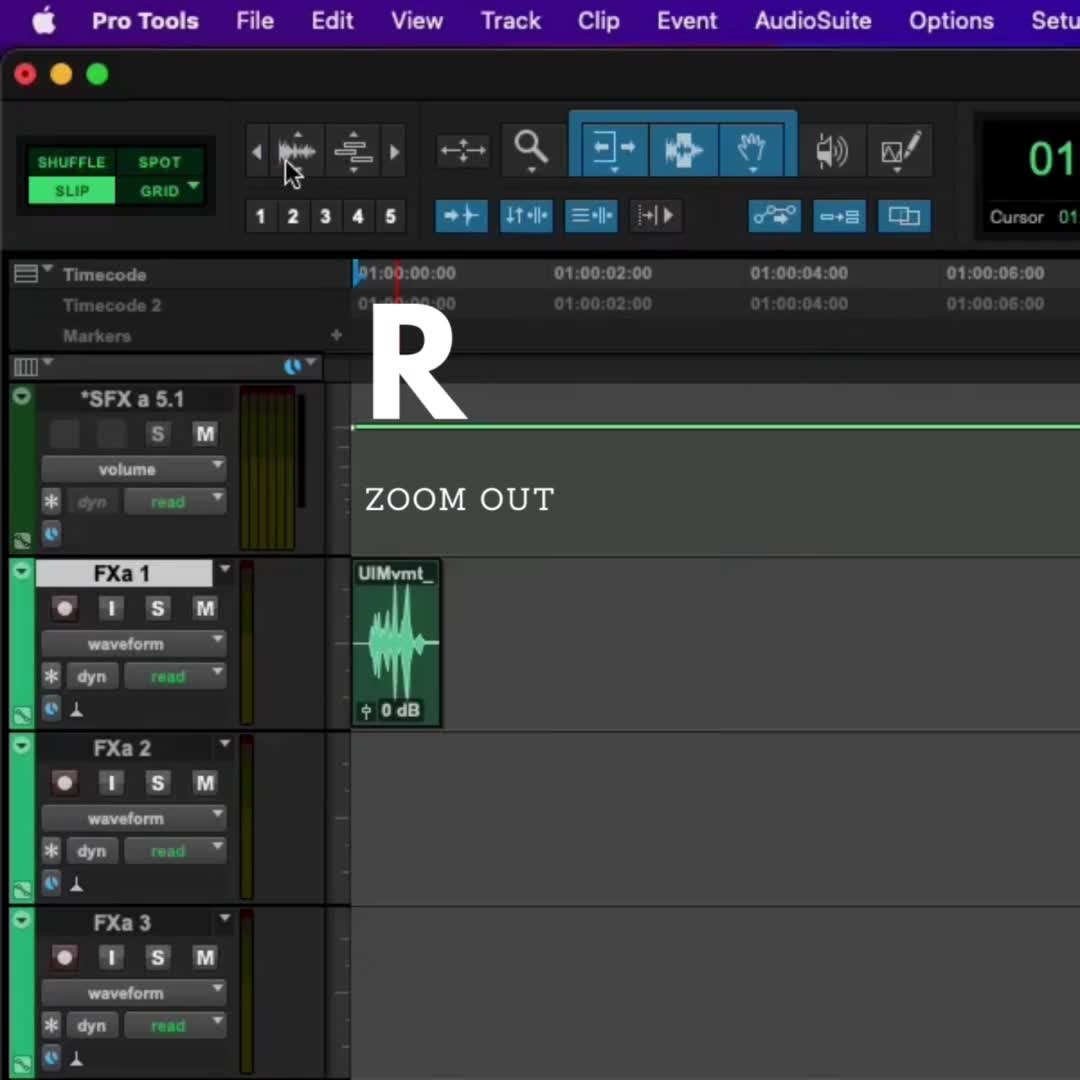This screenshot has width=1080, height=1080.
Task: Click the 01:00:04:00 timecode ruler mark
Action: click(799, 273)
